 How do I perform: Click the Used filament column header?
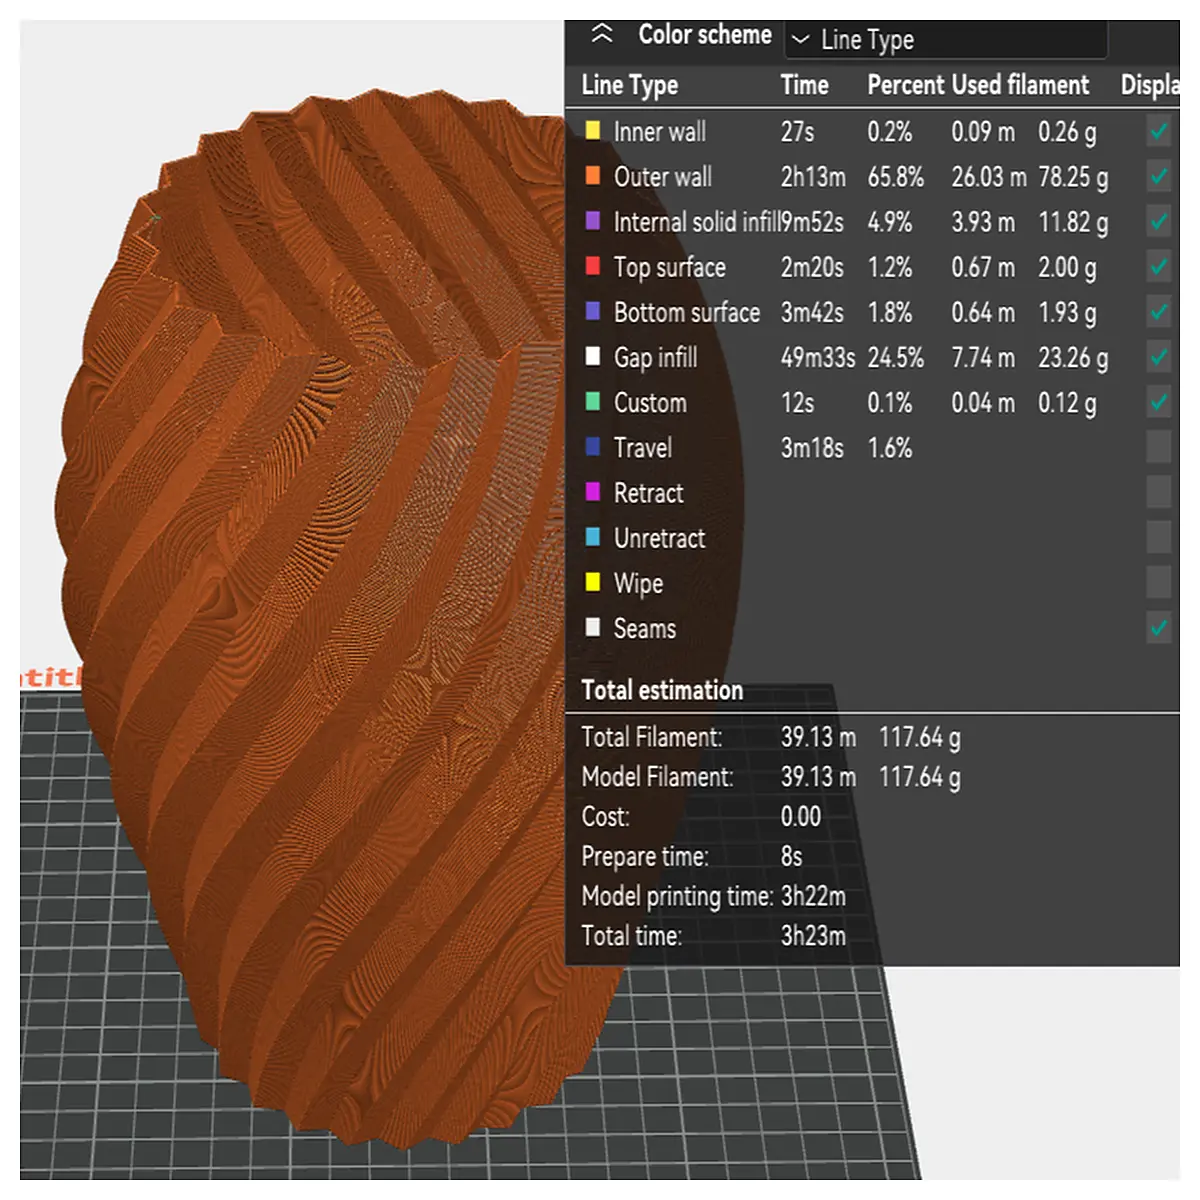1020,85
